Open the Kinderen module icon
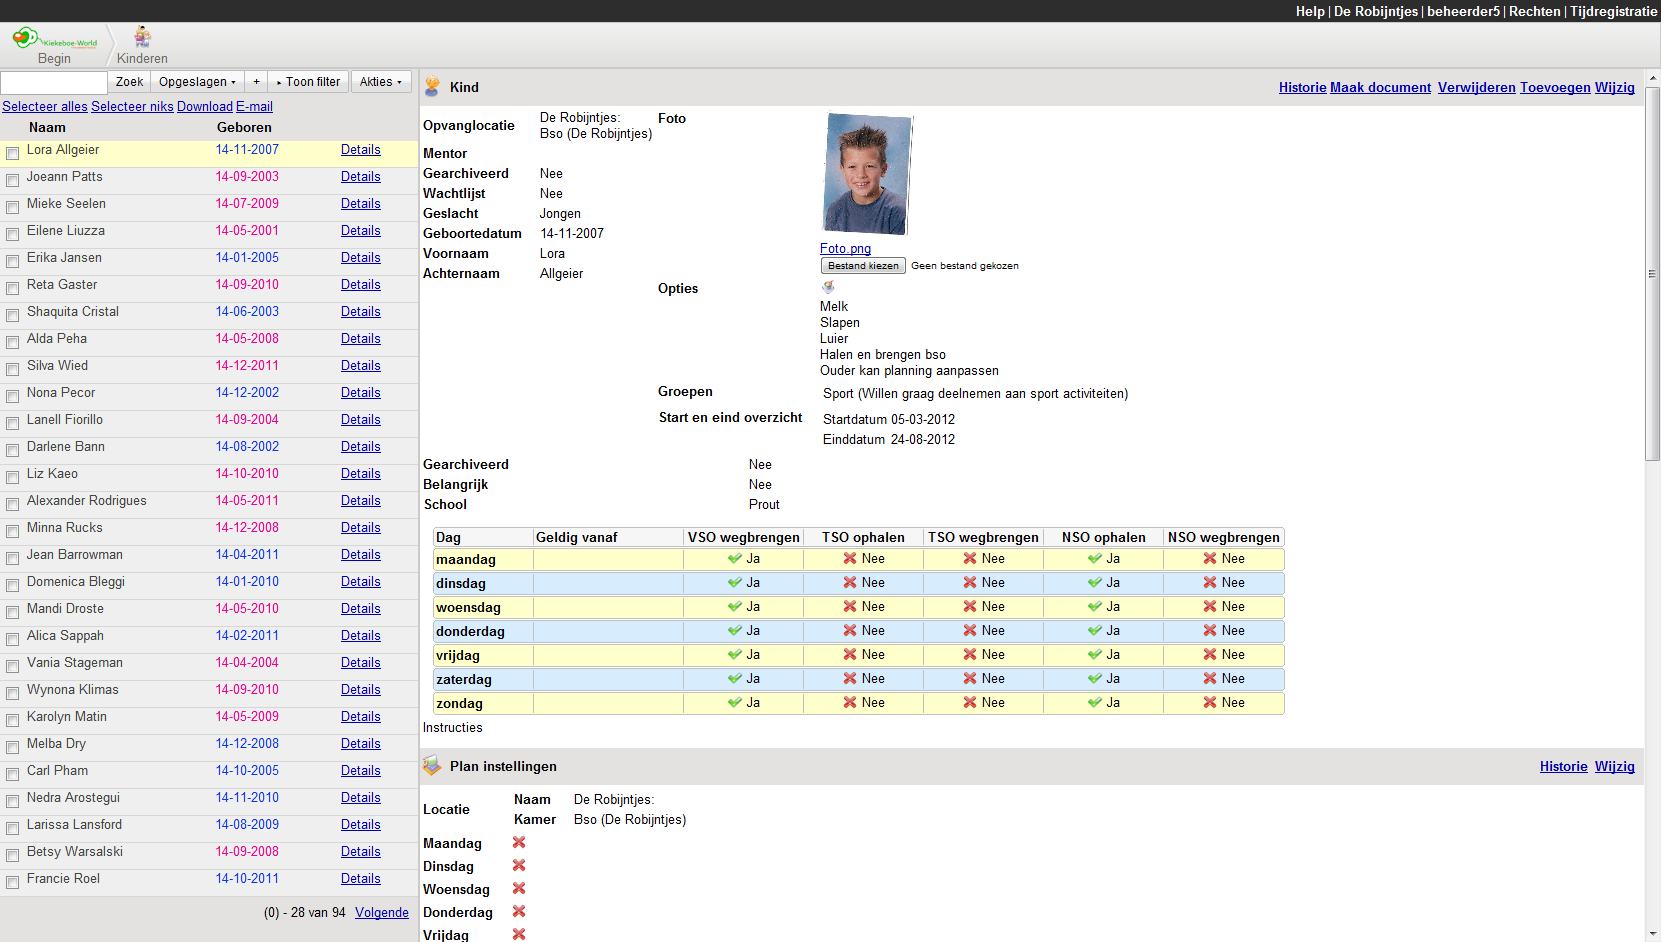 click(x=143, y=38)
